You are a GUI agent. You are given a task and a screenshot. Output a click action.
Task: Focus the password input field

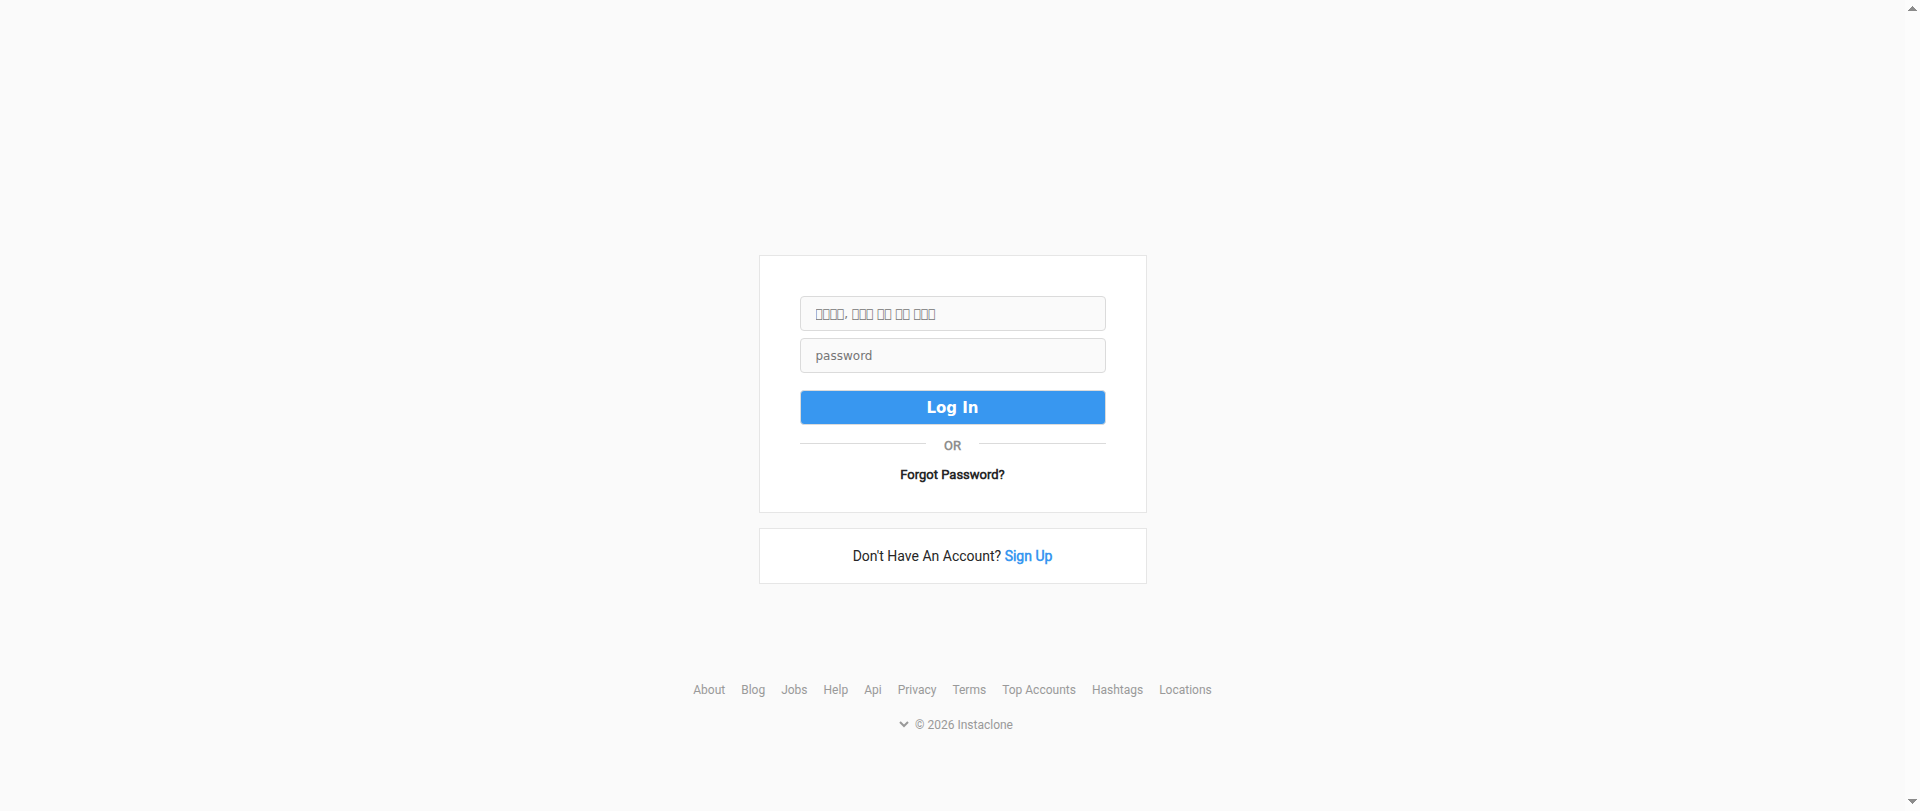click(x=952, y=356)
